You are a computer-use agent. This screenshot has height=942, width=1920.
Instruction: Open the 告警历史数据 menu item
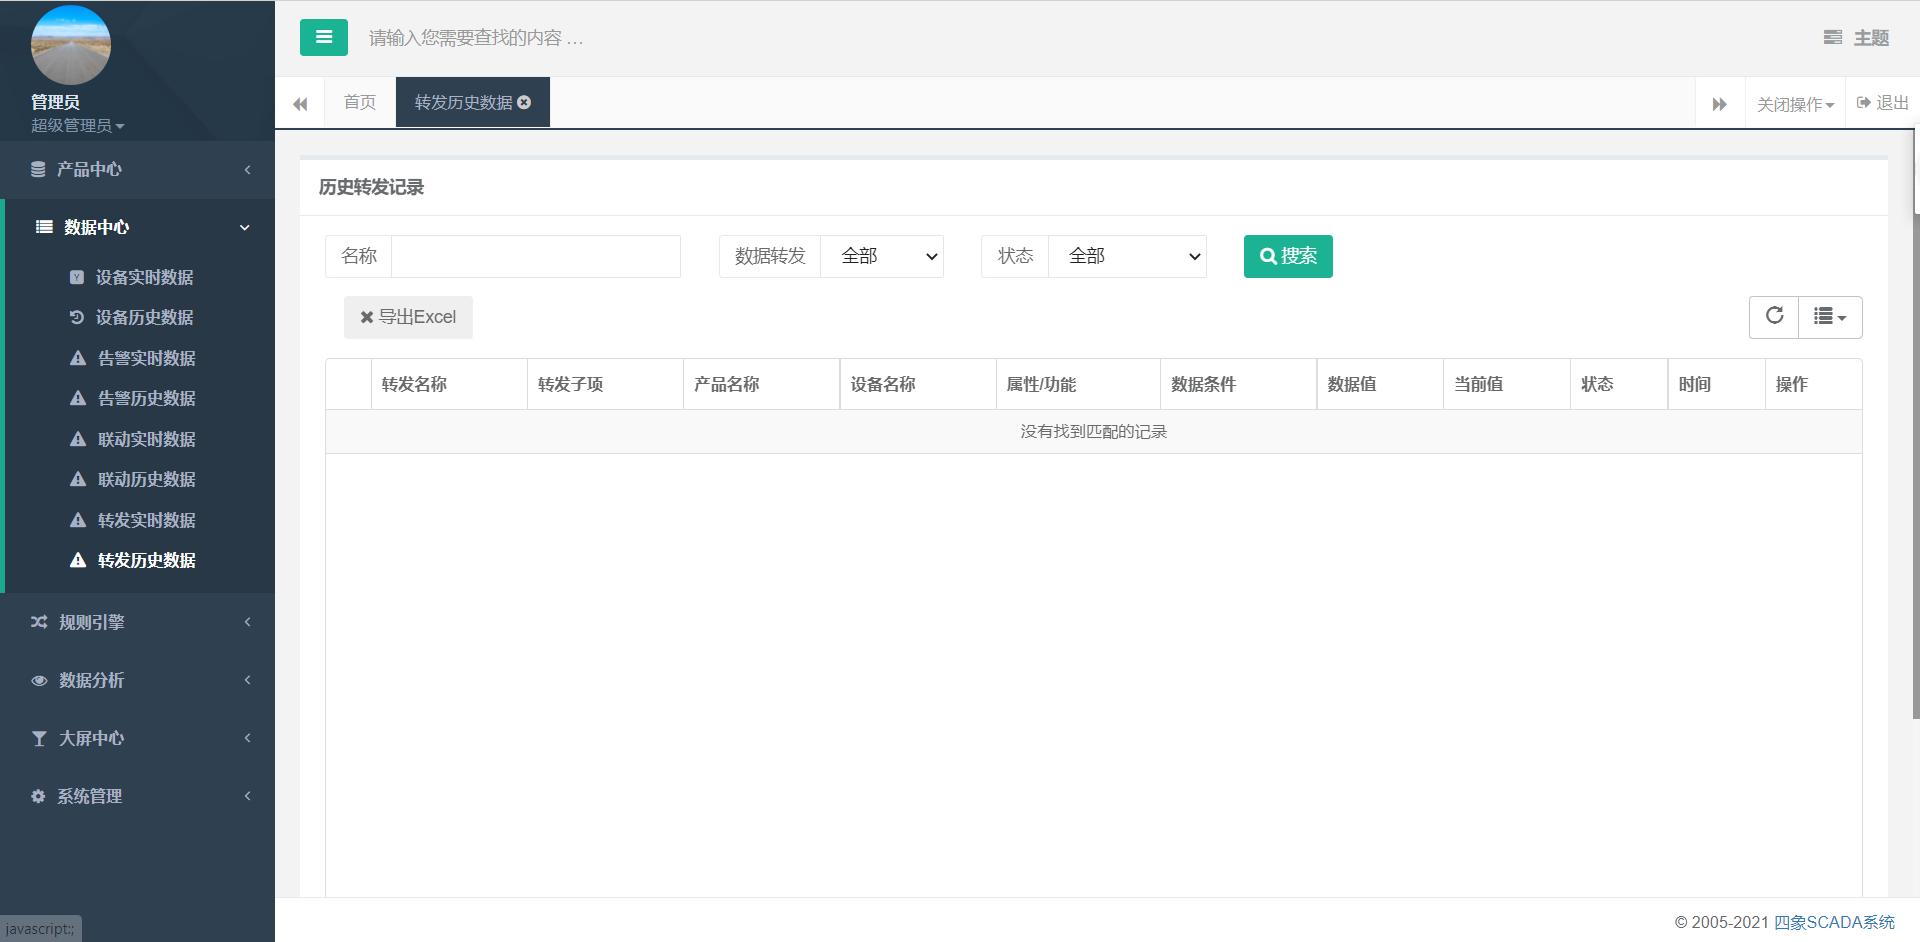coord(145,398)
